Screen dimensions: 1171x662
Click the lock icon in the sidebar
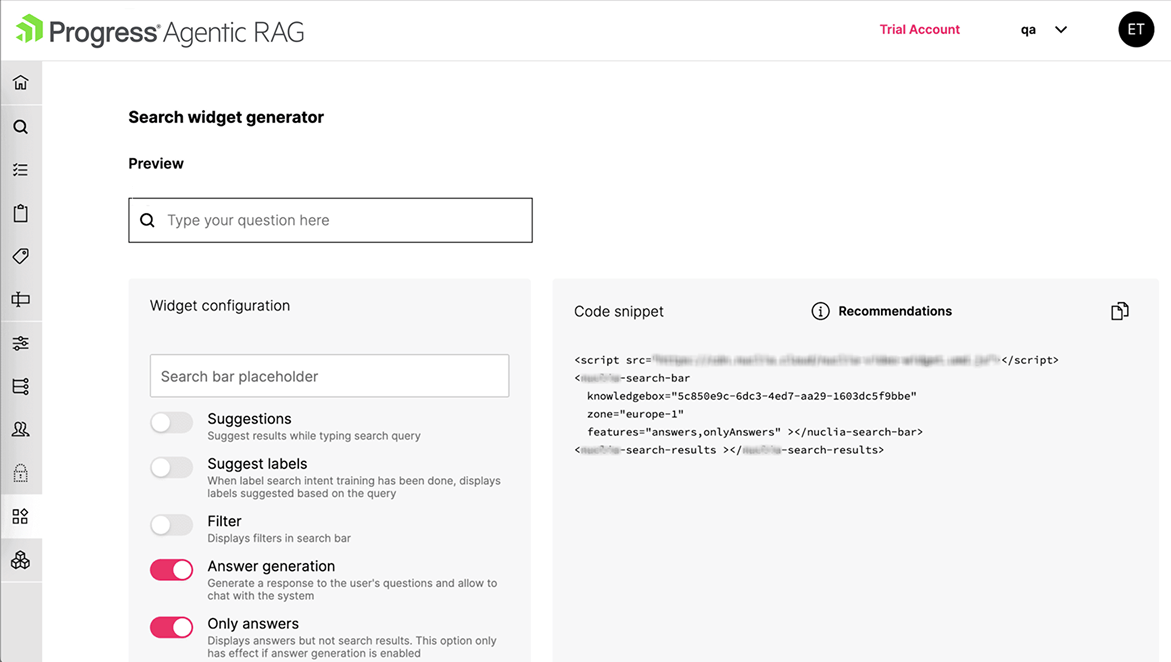[x=21, y=471]
